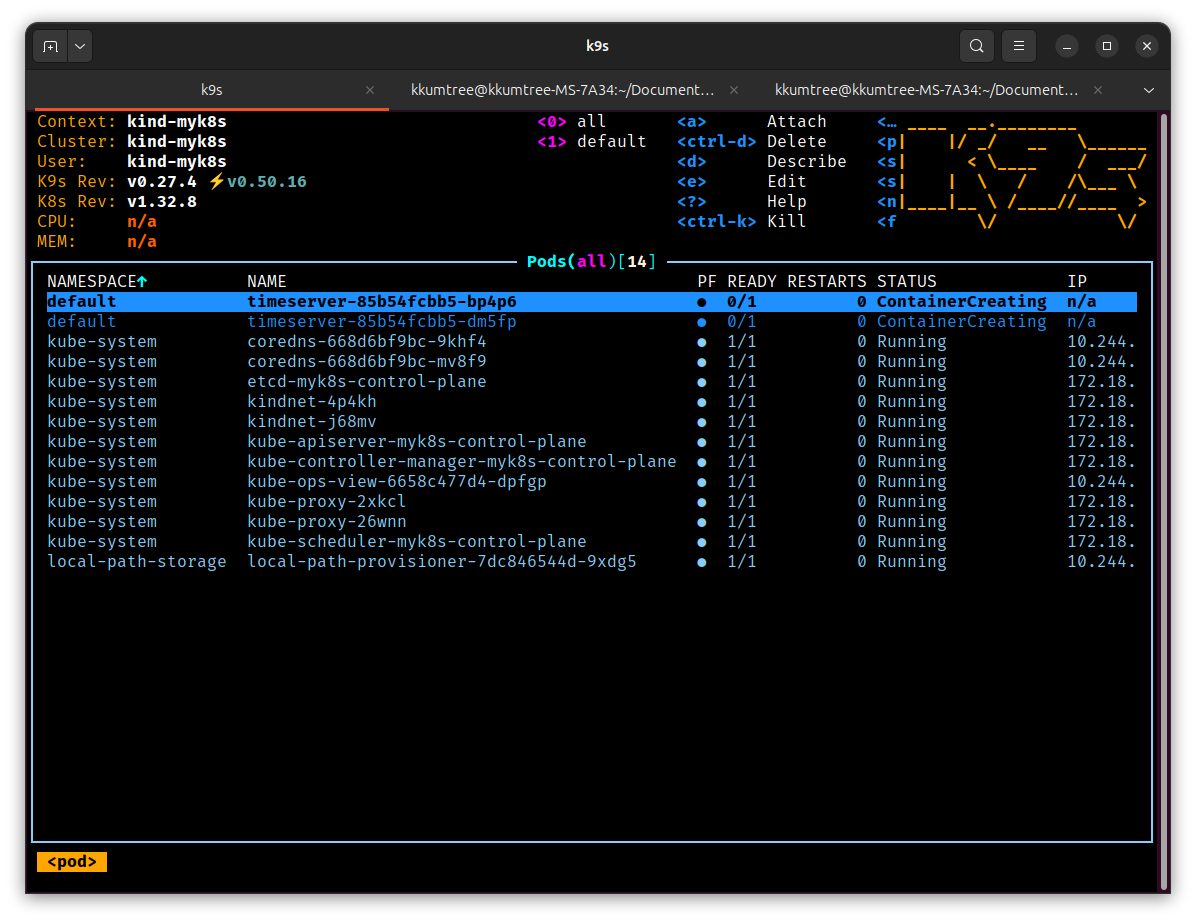Click the local-path-storage namespace cell
1196x922 pixels.
point(137,562)
